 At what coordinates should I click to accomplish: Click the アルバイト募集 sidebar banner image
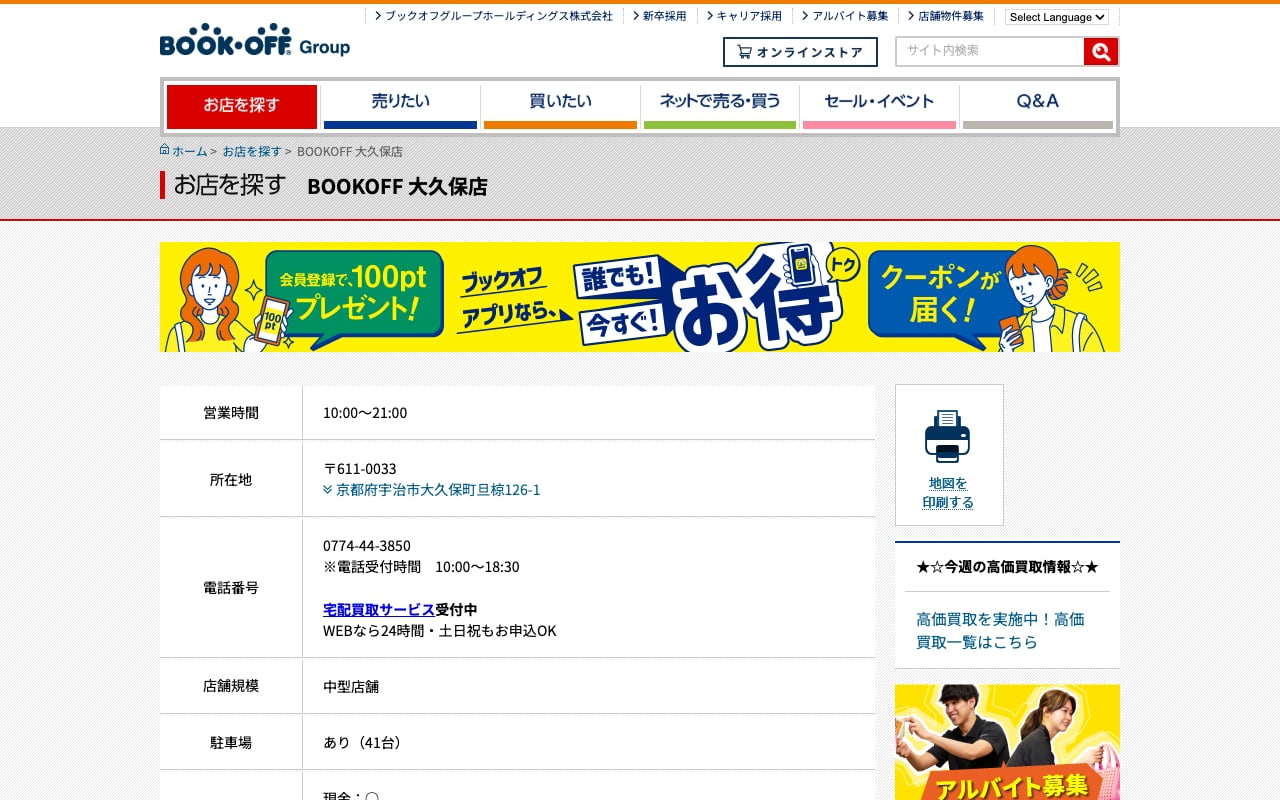point(1007,742)
